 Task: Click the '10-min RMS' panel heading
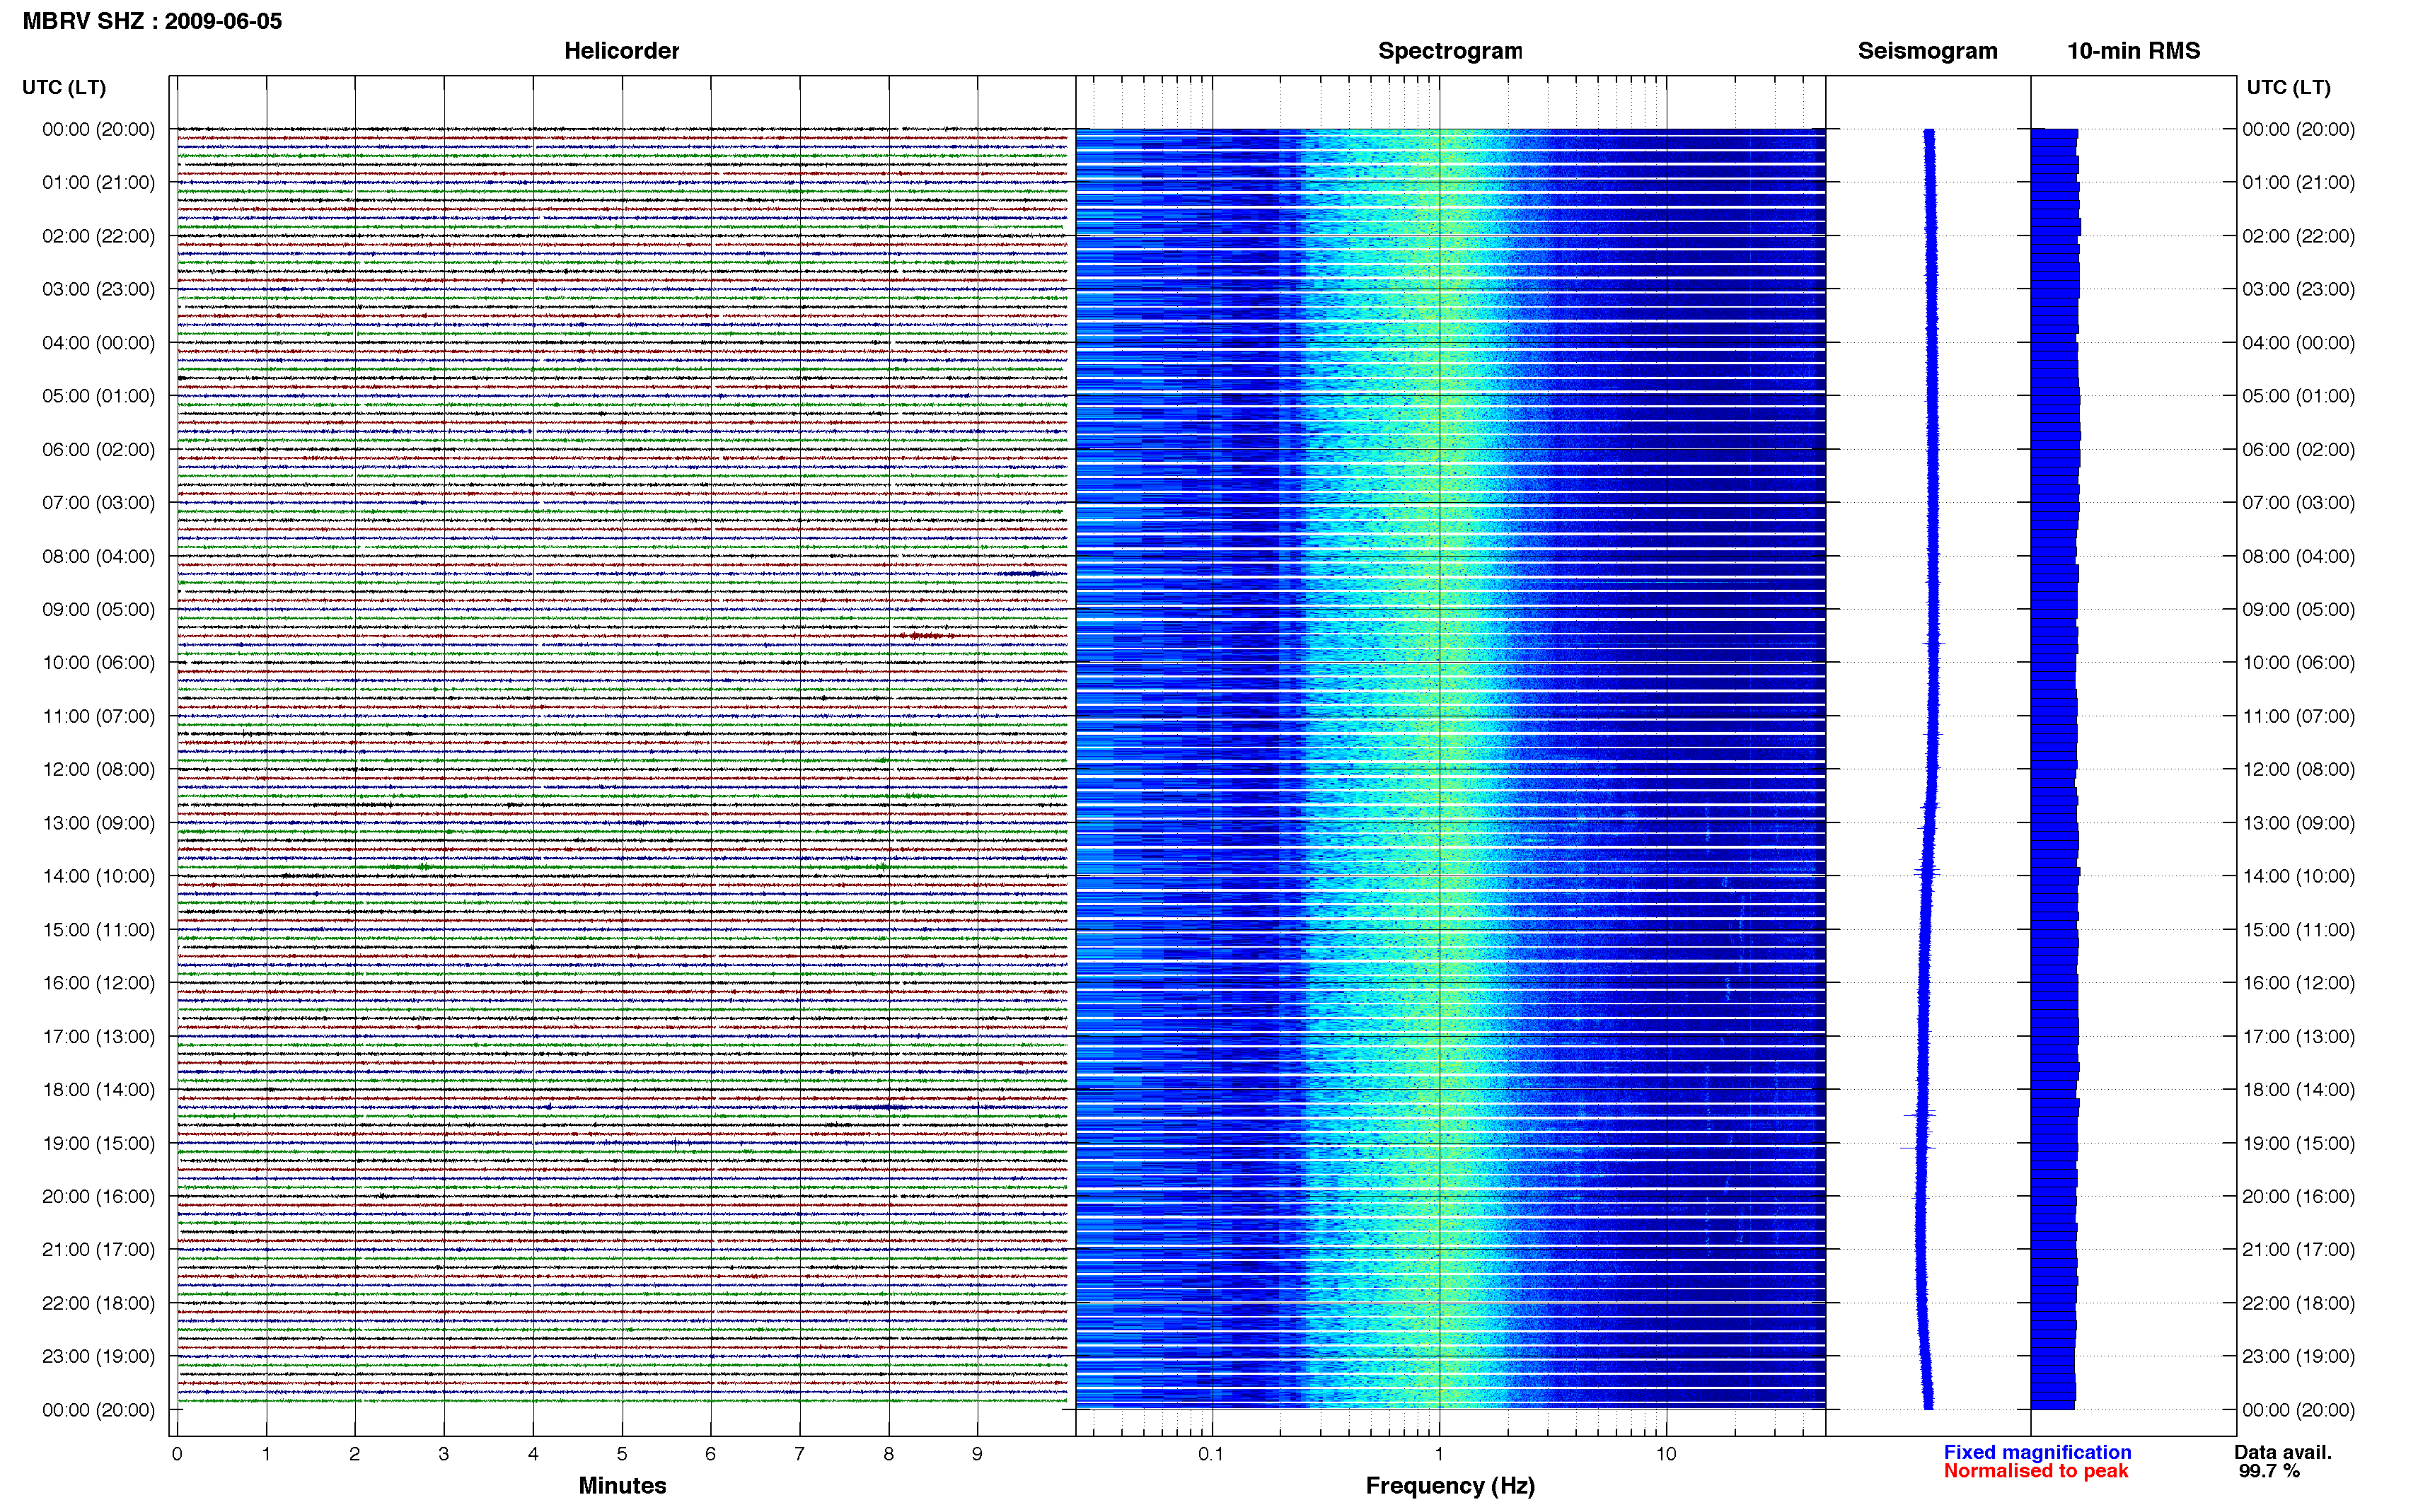(x=2133, y=51)
